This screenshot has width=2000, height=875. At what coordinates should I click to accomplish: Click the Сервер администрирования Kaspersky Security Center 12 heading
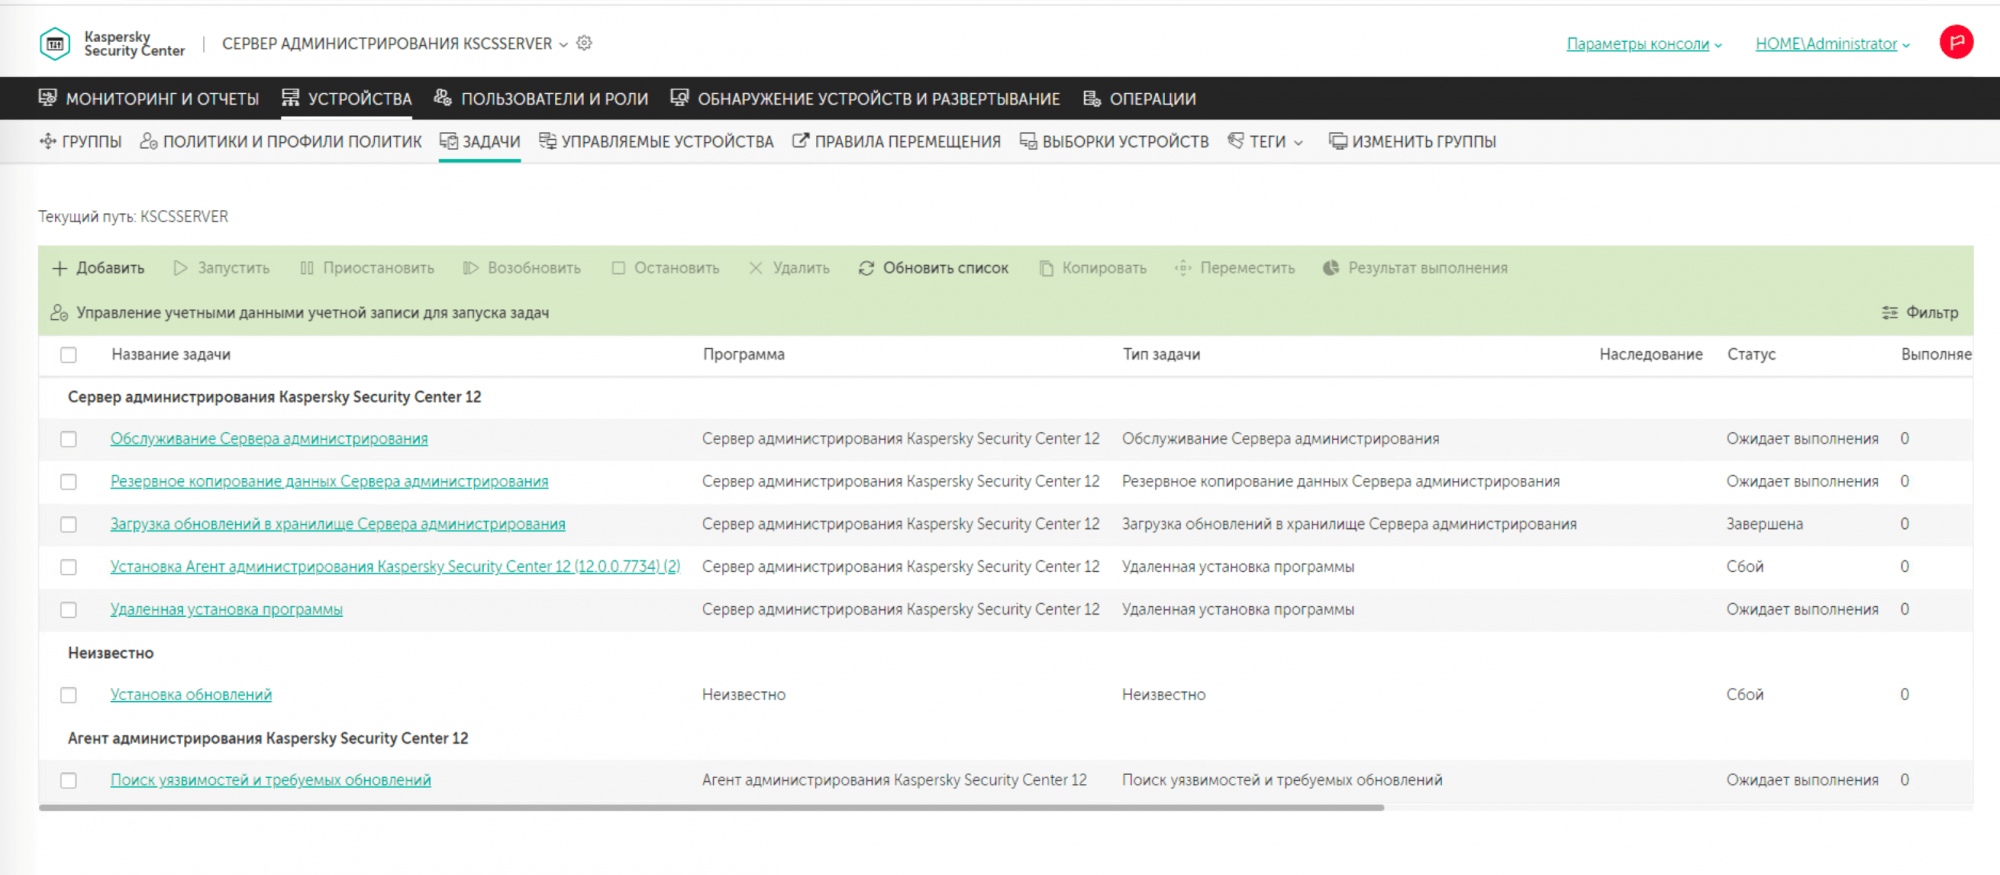click(x=275, y=397)
